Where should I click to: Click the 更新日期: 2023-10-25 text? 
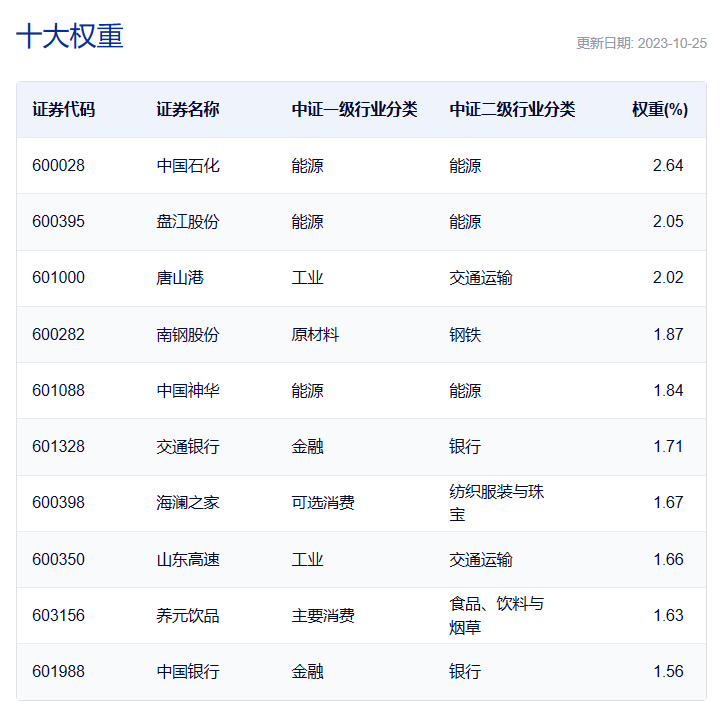[x=641, y=43]
